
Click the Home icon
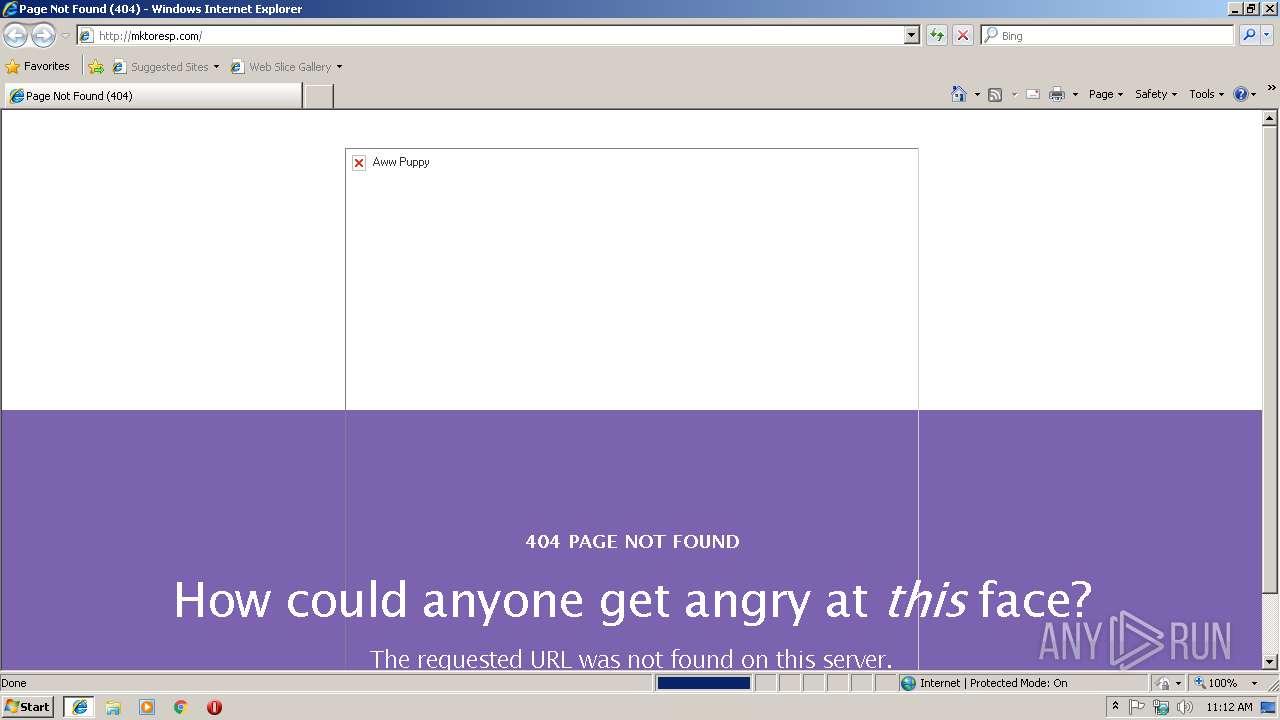click(958, 94)
